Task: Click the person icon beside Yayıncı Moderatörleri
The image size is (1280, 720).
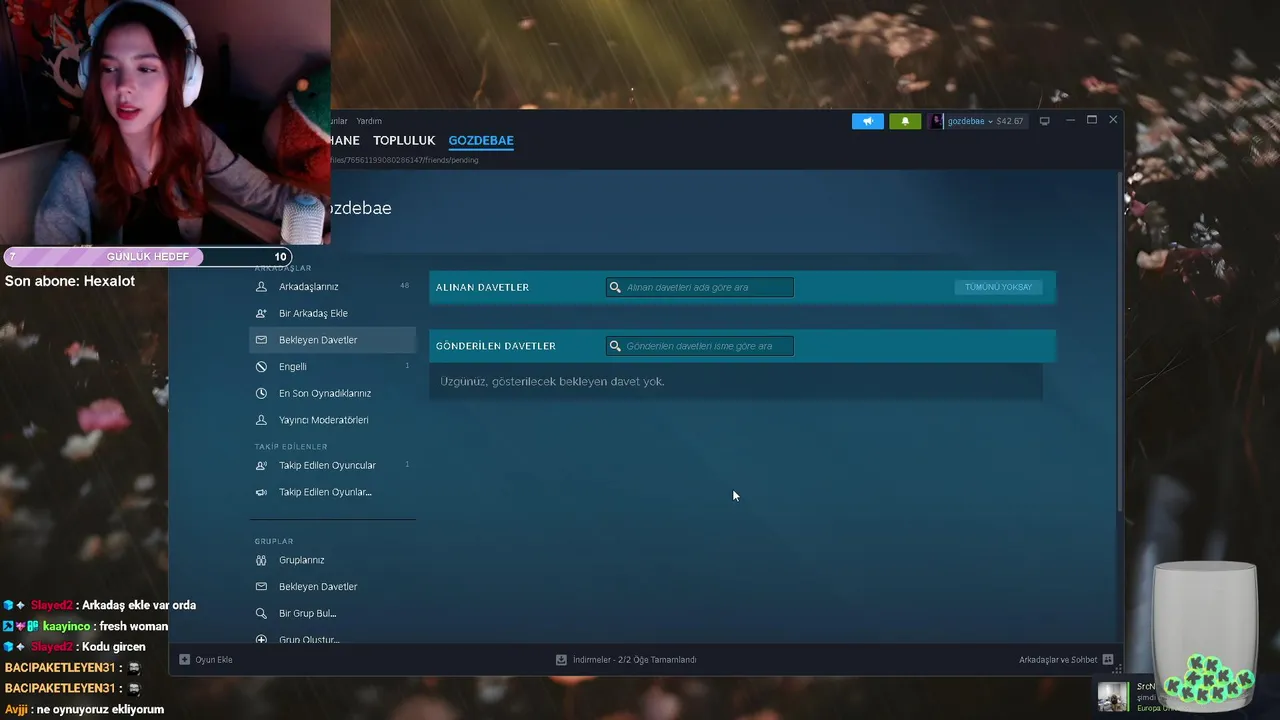Action: (261, 420)
